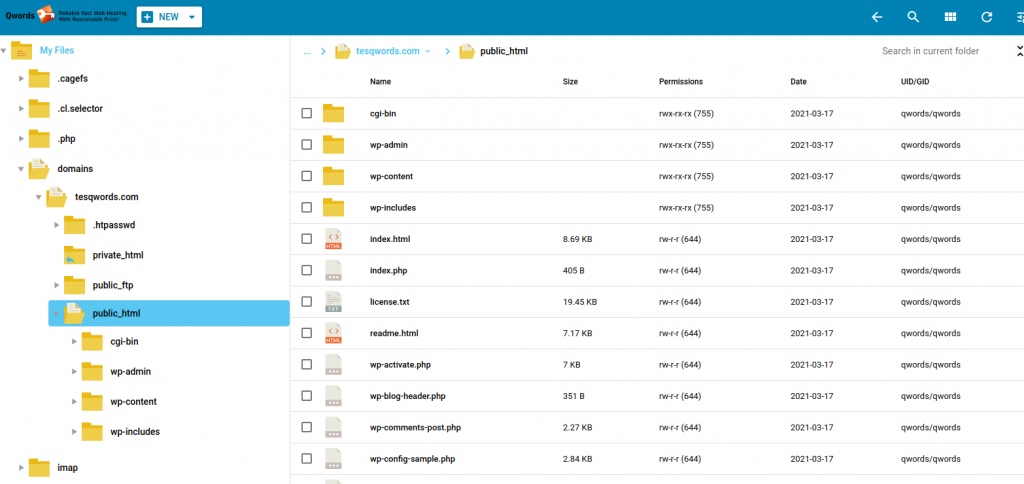Select public_html in the folder tree
The width and height of the screenshot is (1024, 484).
(x=169, y=314)
